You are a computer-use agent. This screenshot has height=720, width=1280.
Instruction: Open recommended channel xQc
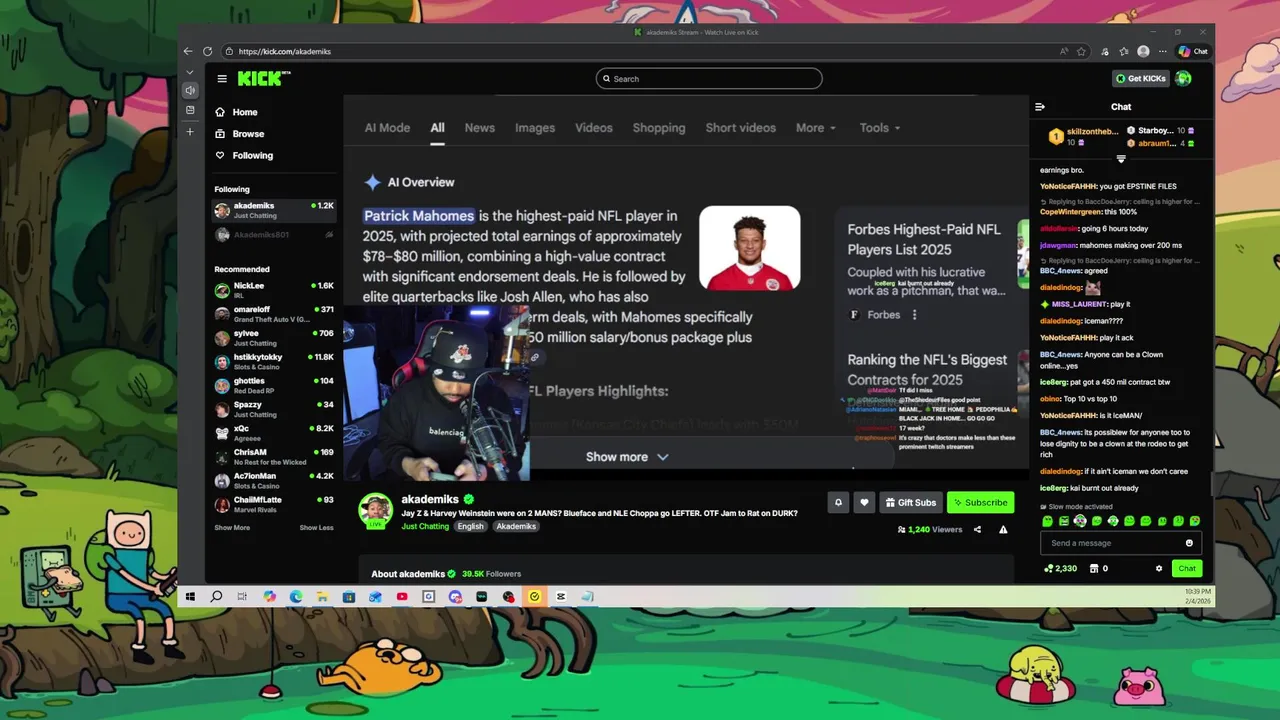point(274,433)
